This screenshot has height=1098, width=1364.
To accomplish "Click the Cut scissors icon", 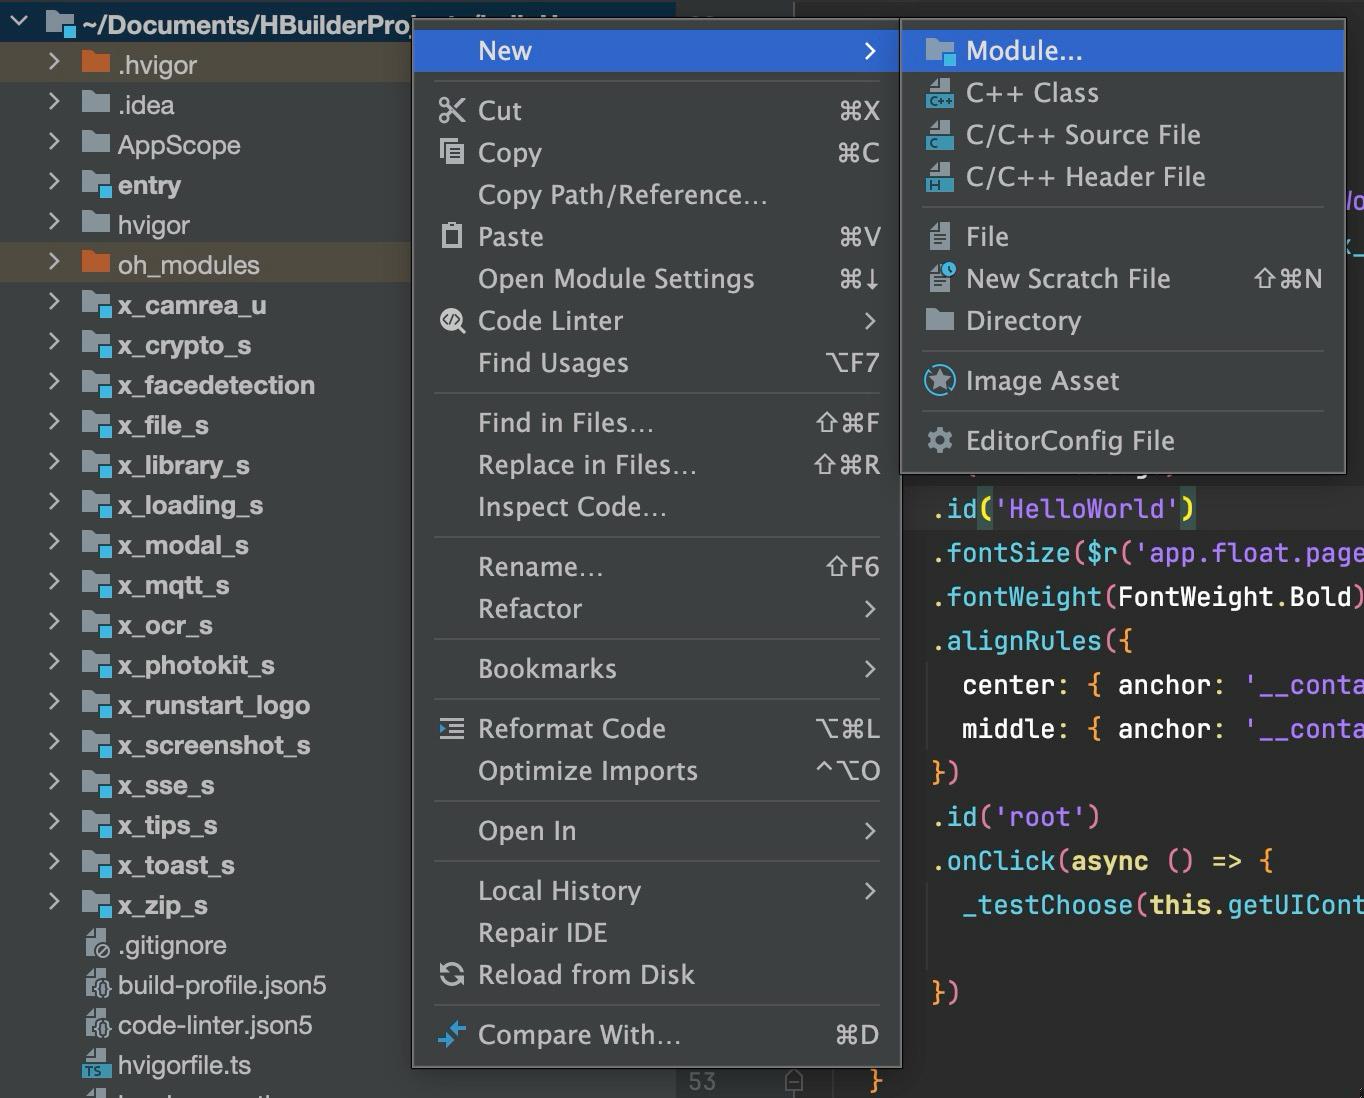I will [452, 111].
